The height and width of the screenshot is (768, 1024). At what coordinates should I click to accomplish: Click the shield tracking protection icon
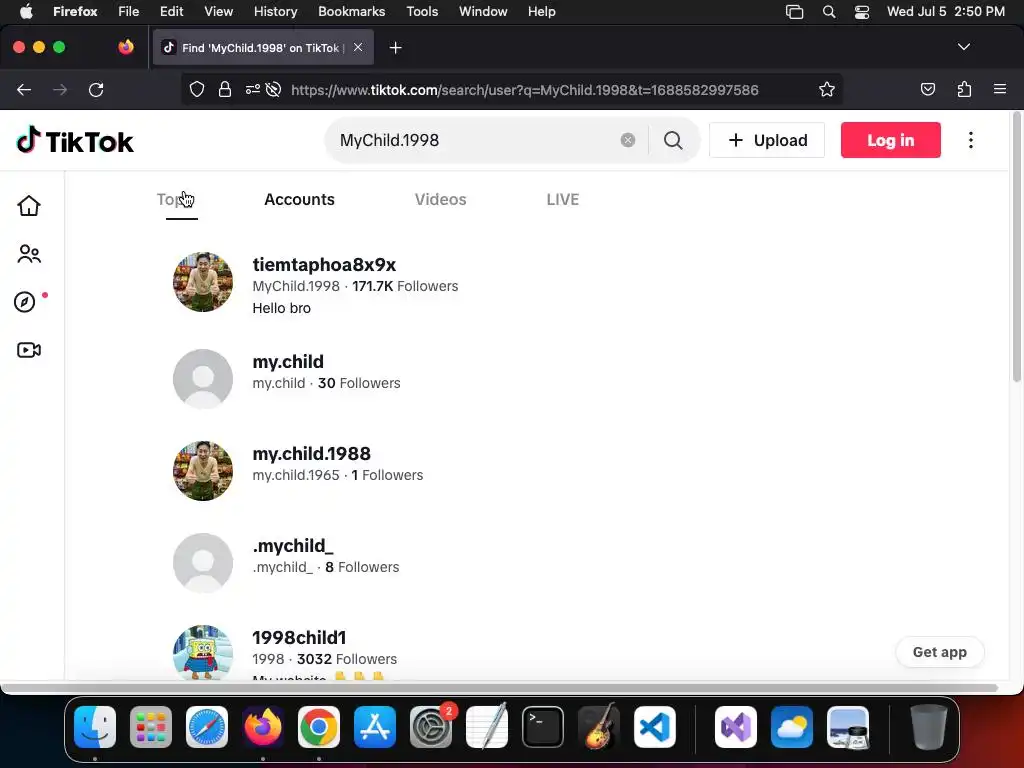tap(197, 89)
